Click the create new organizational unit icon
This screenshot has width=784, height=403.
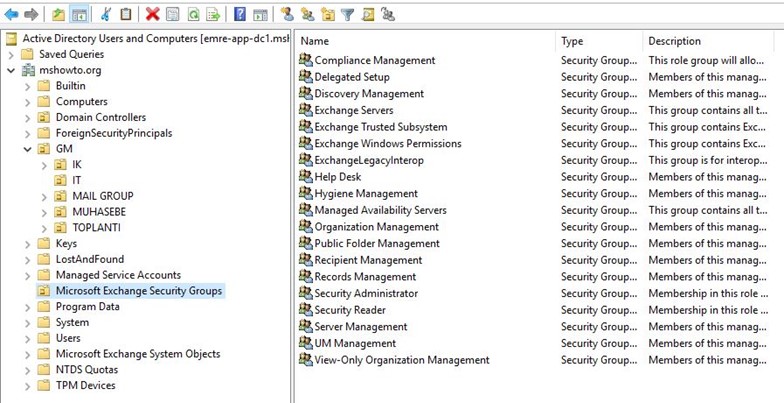[x=328, y=14]
